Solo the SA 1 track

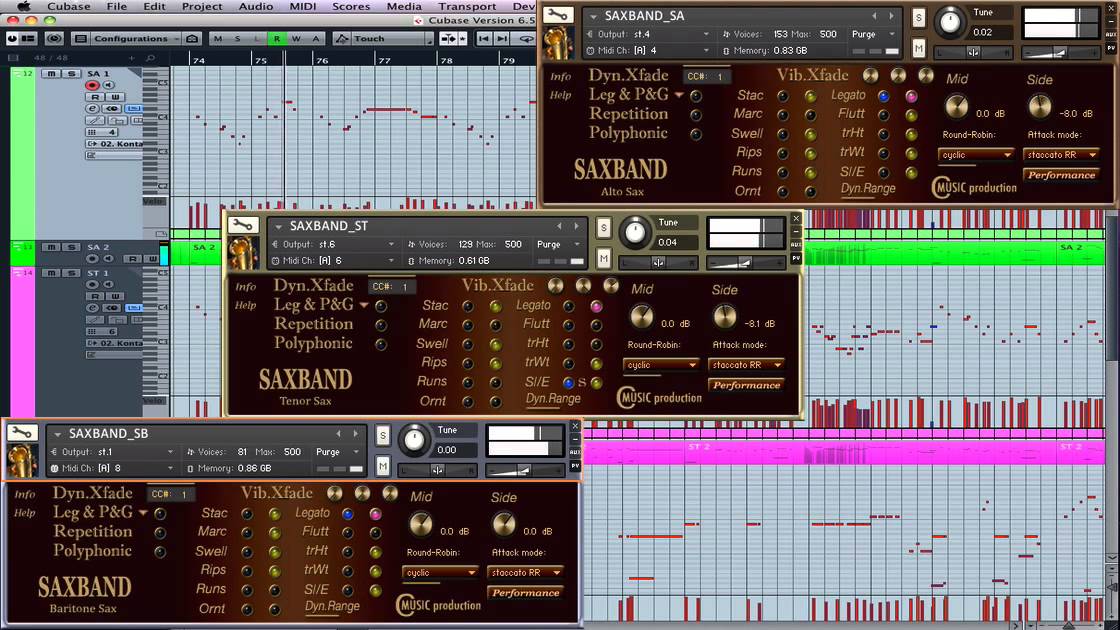[71, 74]
